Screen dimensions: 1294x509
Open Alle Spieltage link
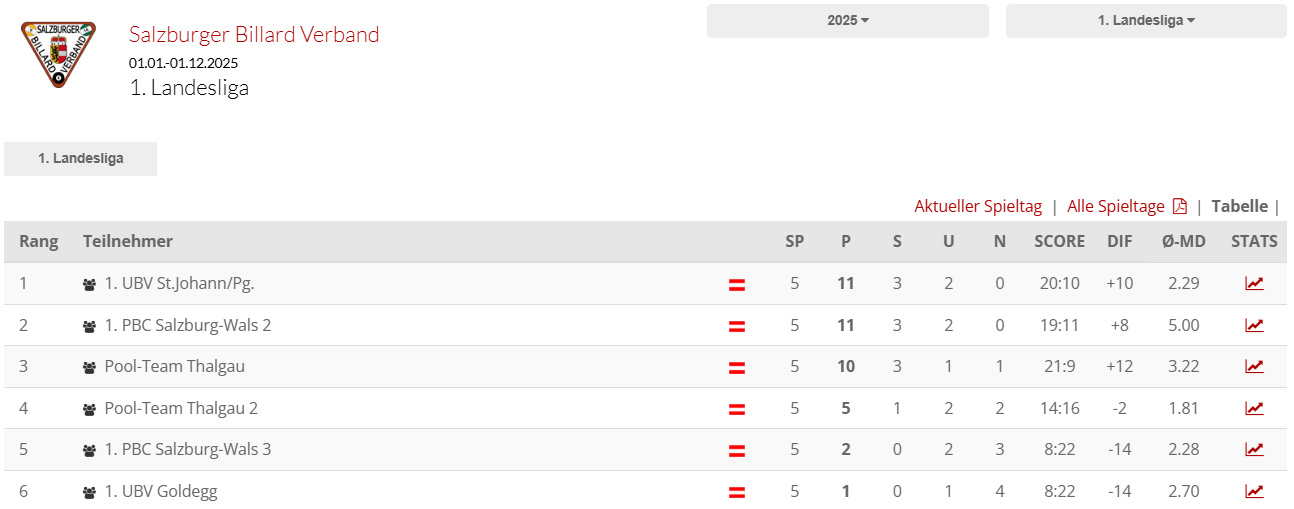pos(1116,206)
